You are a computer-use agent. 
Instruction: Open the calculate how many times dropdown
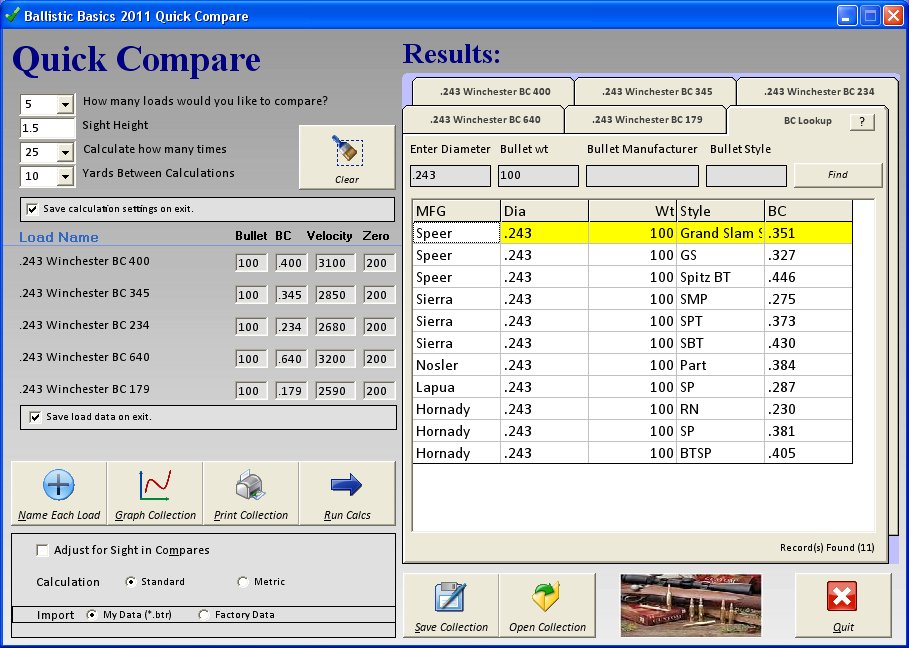pyautogui.click(x=66, y=152)
